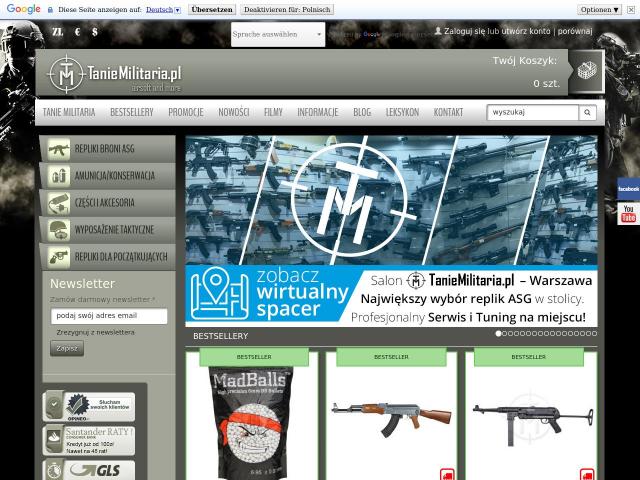Click the Zaloguj się link

pyautogui.click(x=464, y=31)
